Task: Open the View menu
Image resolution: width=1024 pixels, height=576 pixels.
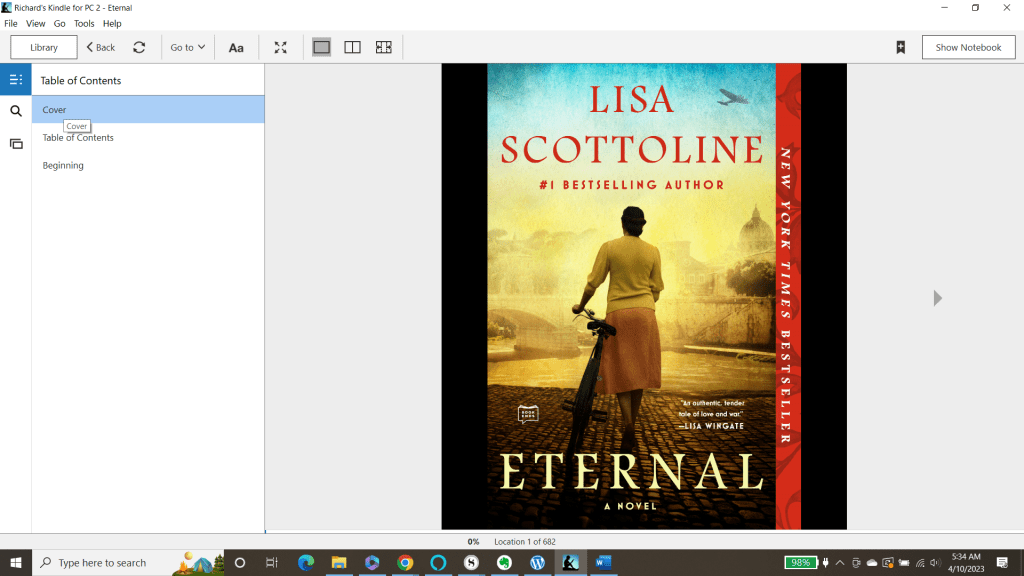Action: pos(35,23)
